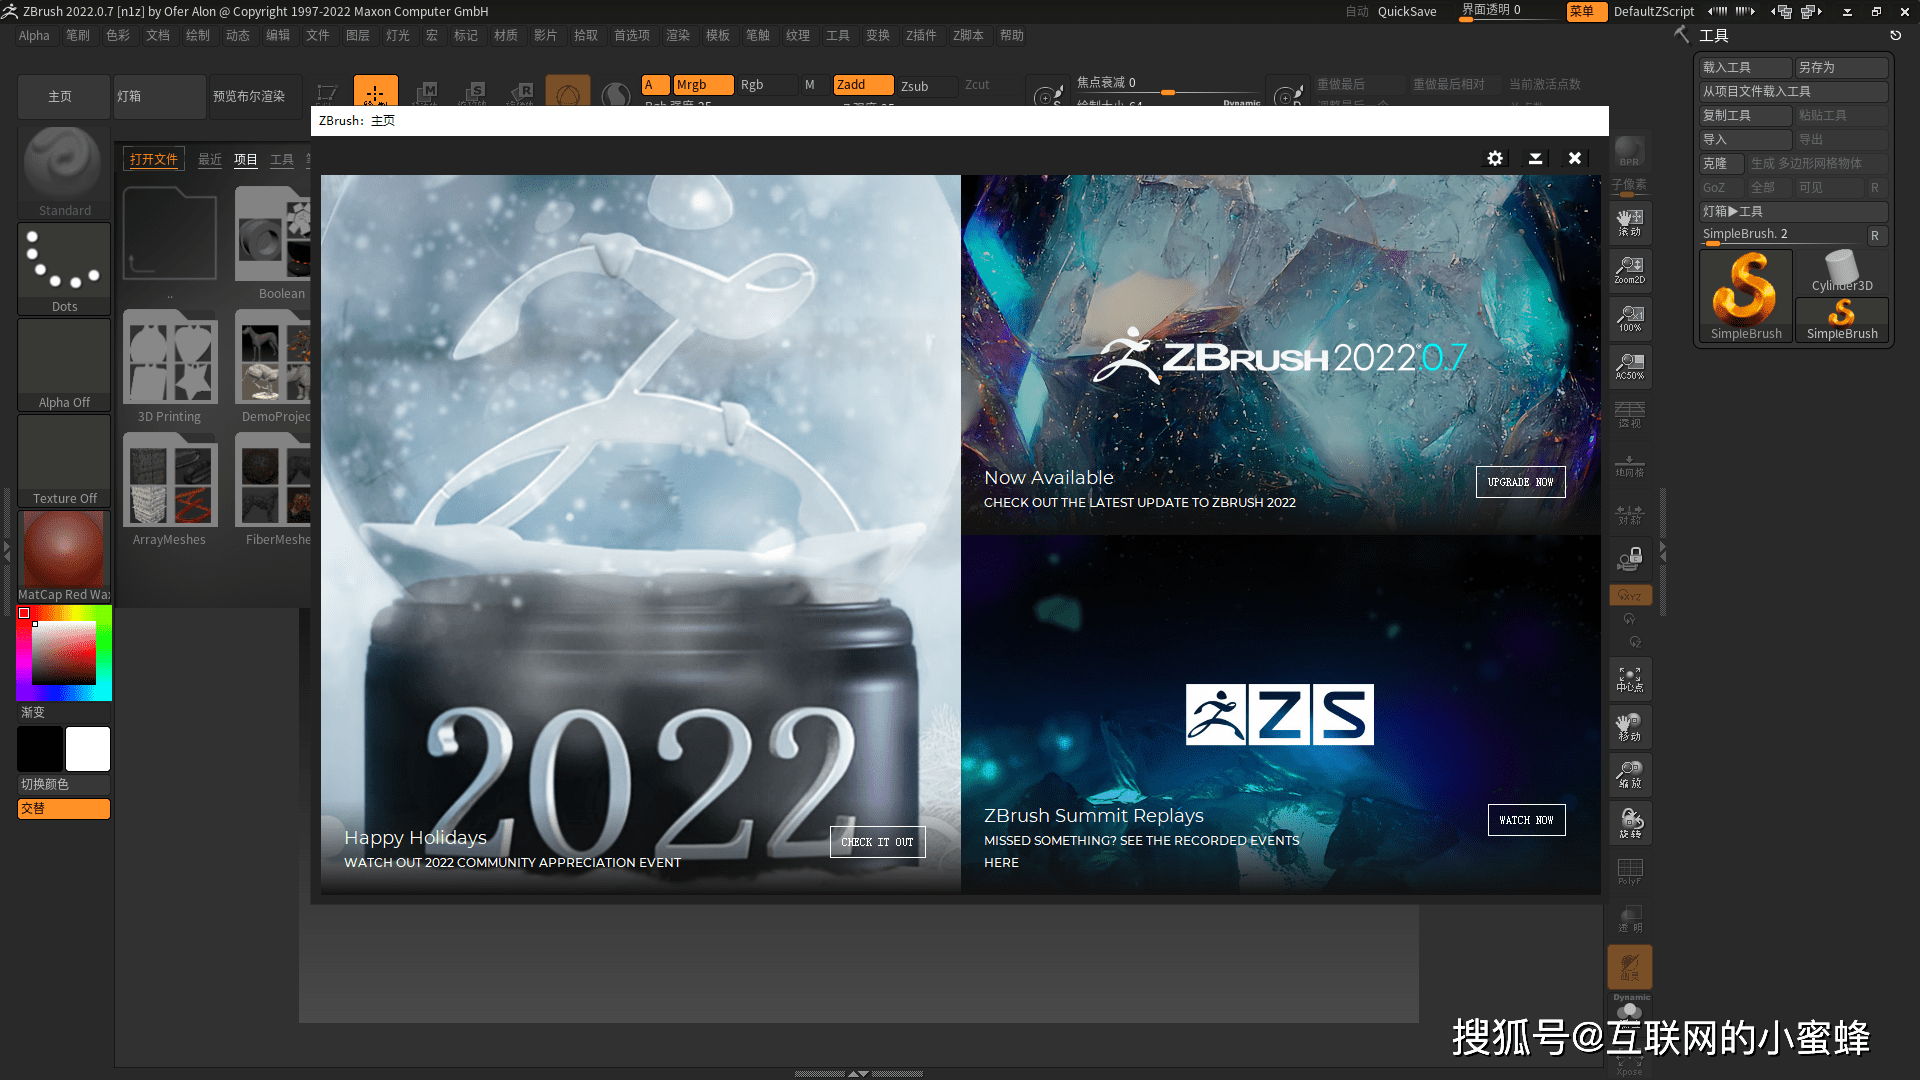Click the 滚动 scroll canvas icon
The height and width of the screenshot is (1080, 1920).
point(1630,222)
